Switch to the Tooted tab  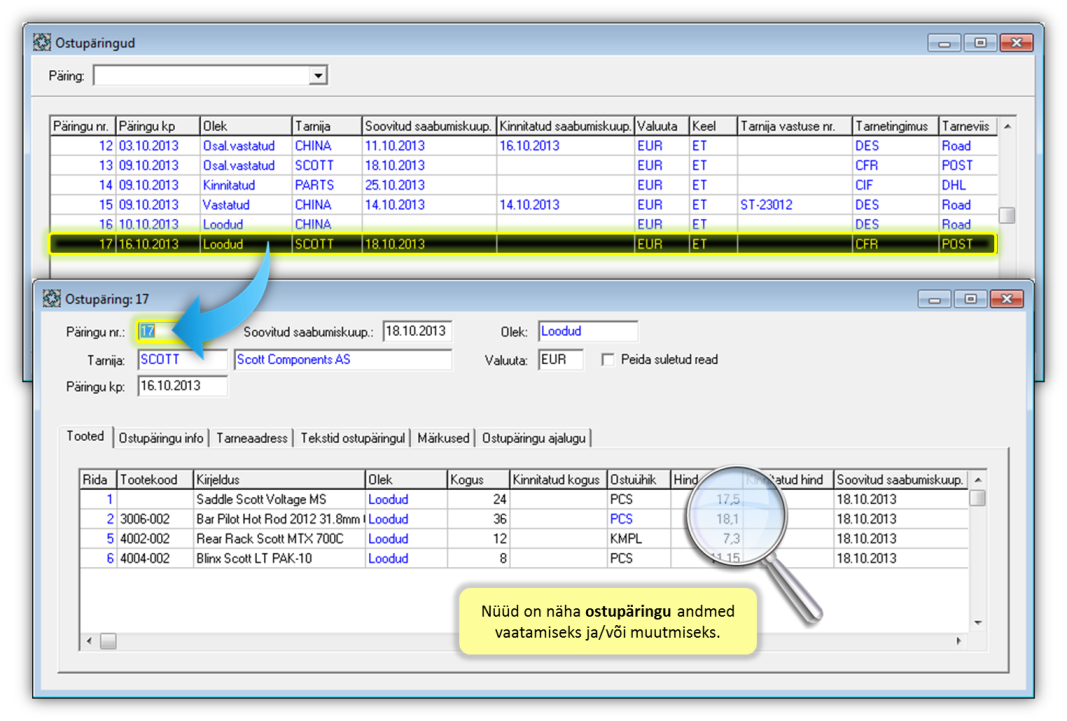(x=86, y=437)
